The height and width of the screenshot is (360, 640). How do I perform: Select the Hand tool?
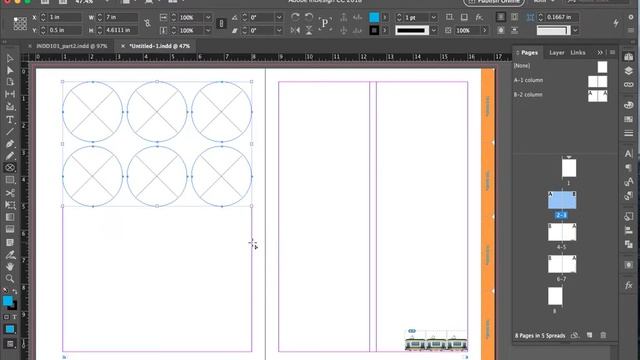10,267
